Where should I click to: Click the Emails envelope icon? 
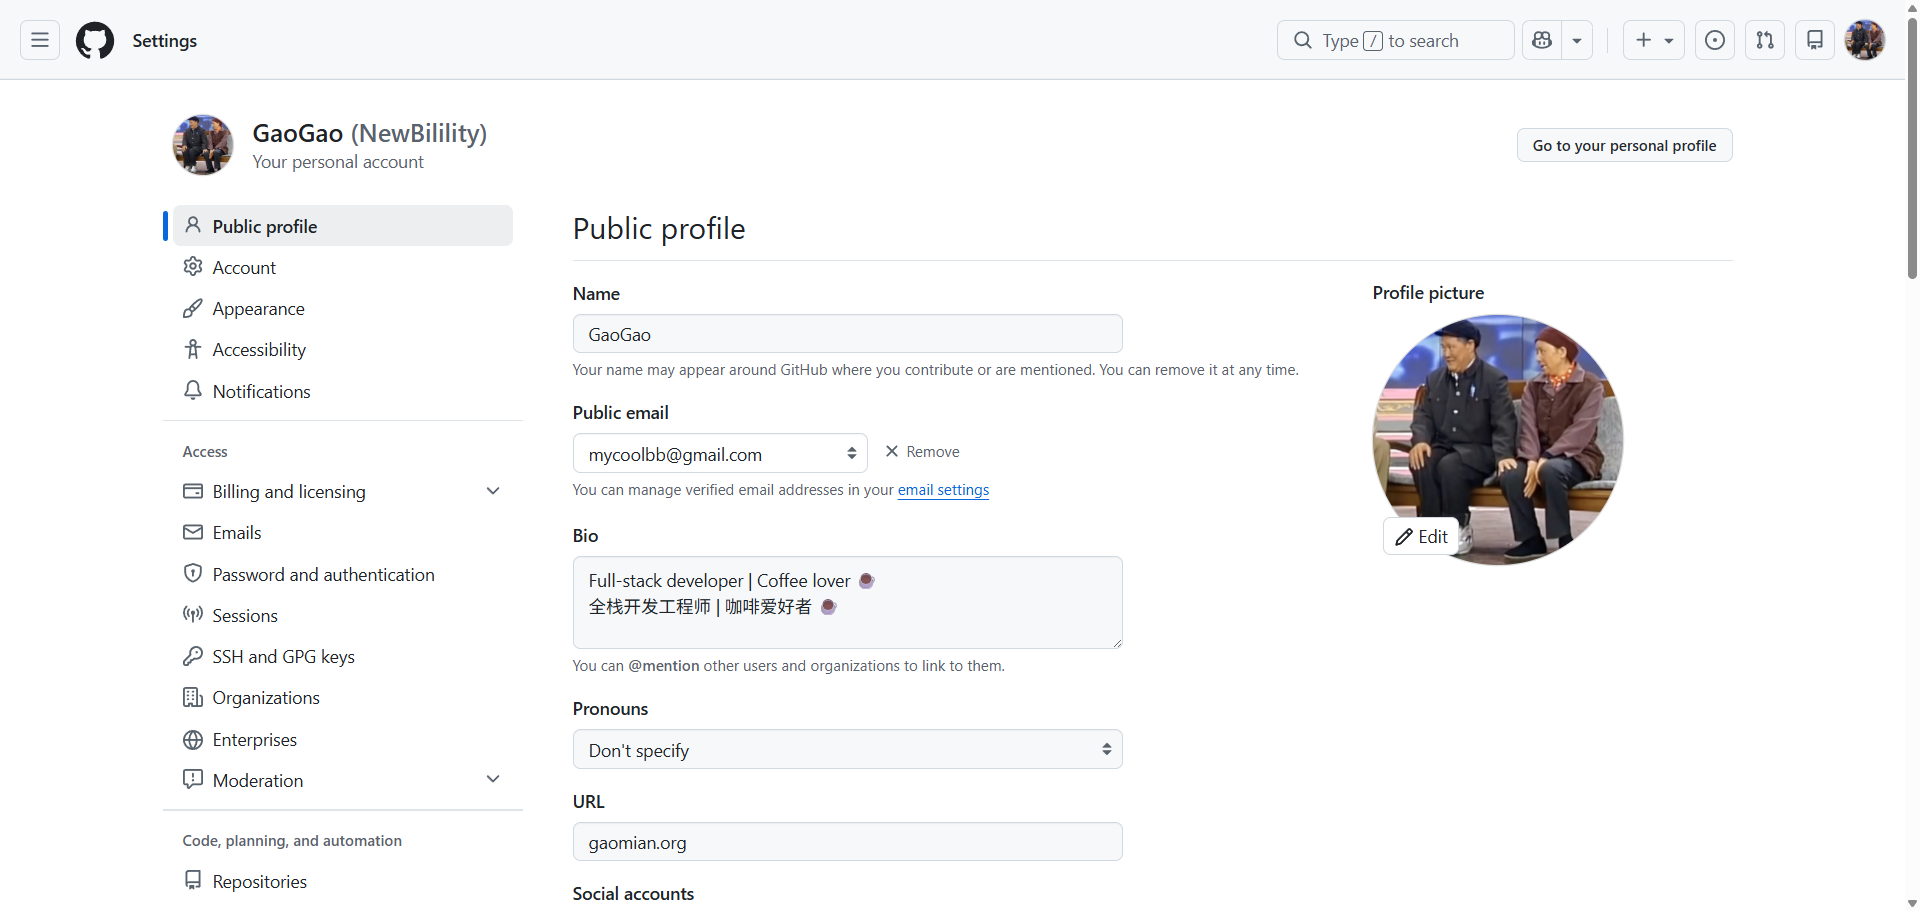(x=193, y=532)
